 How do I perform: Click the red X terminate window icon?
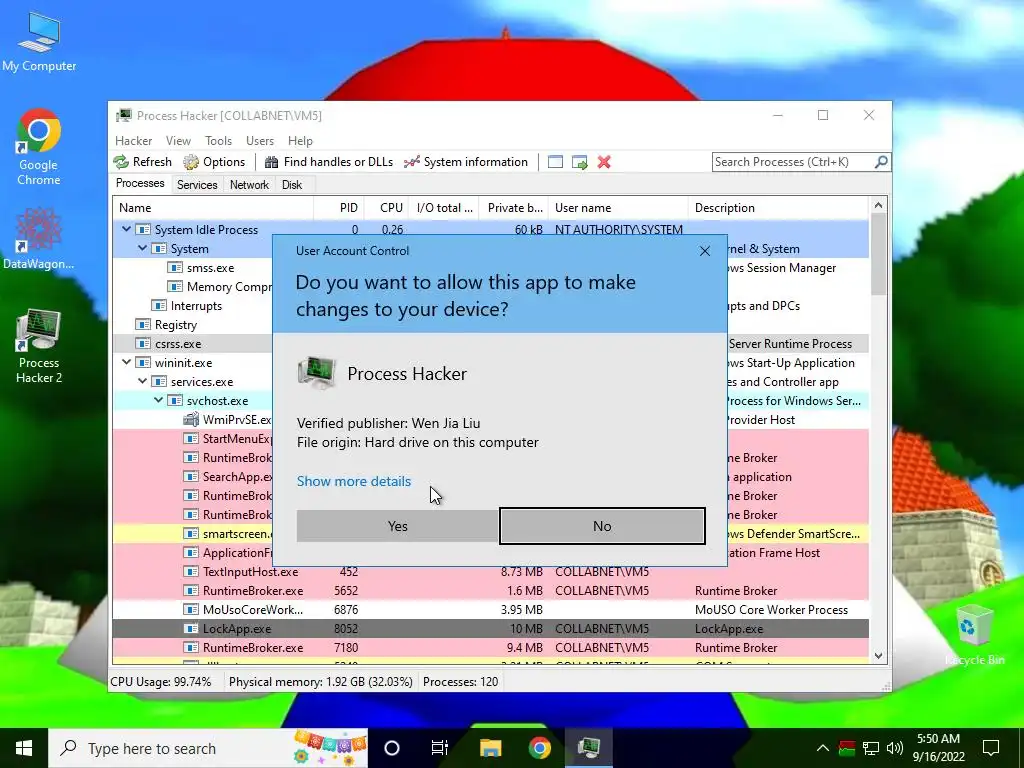coord(604,162)
